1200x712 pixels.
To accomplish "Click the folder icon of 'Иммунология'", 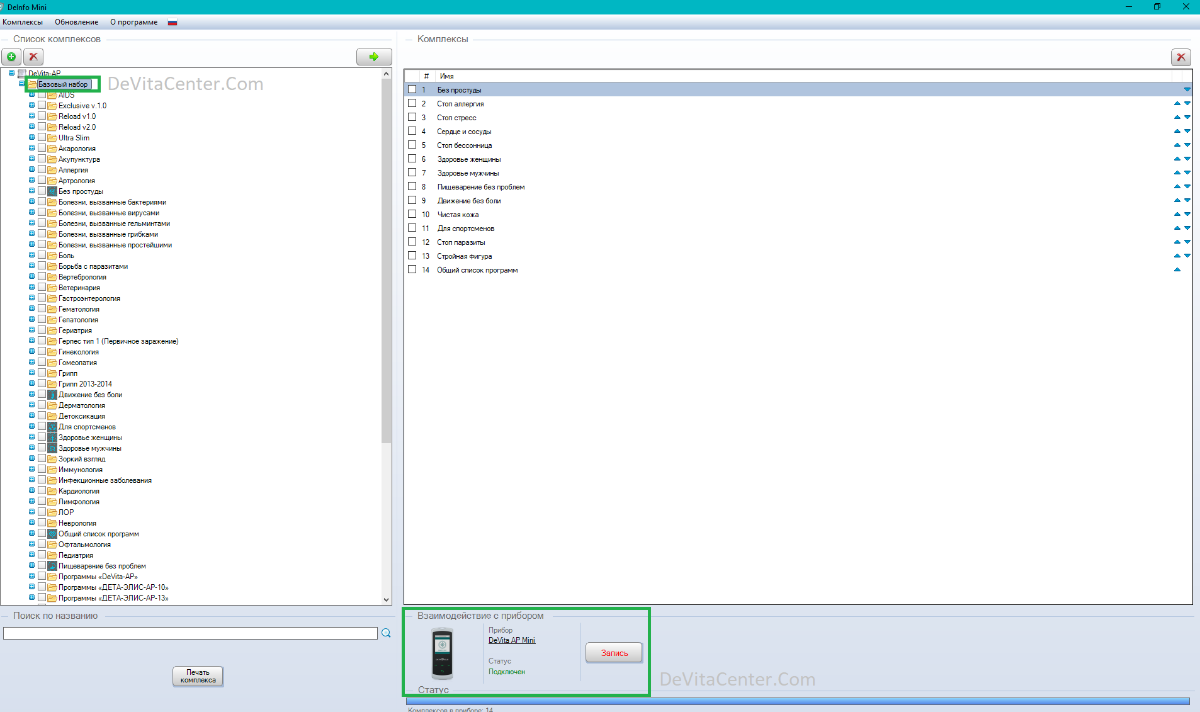I will click(52, 470).
